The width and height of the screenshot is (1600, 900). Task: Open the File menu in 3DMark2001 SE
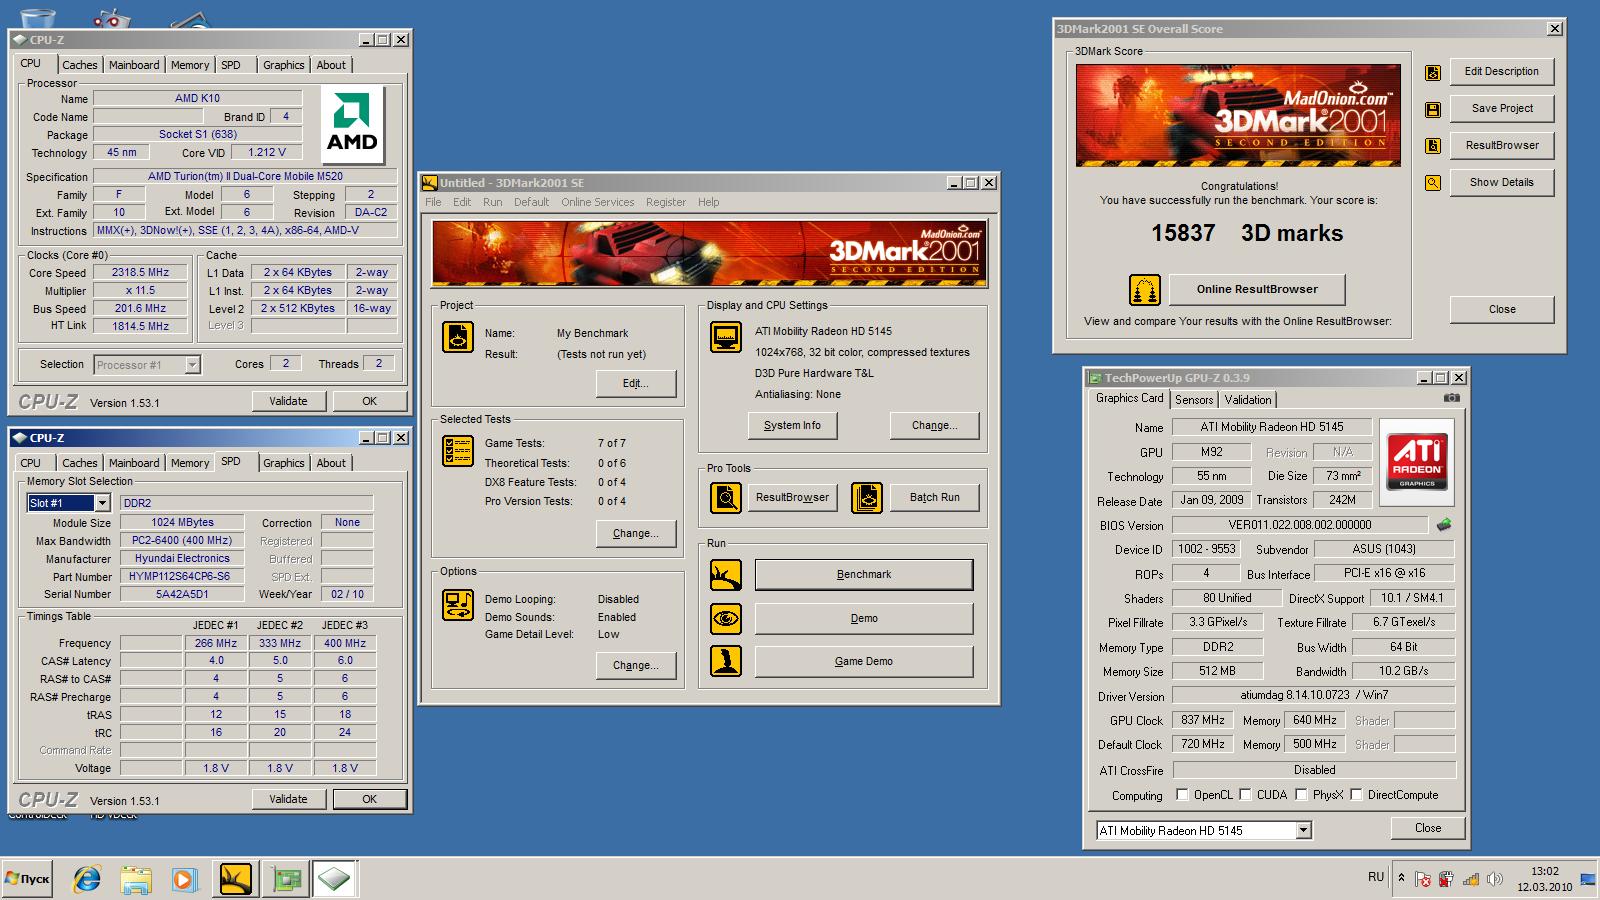click(x=433, y=202)
